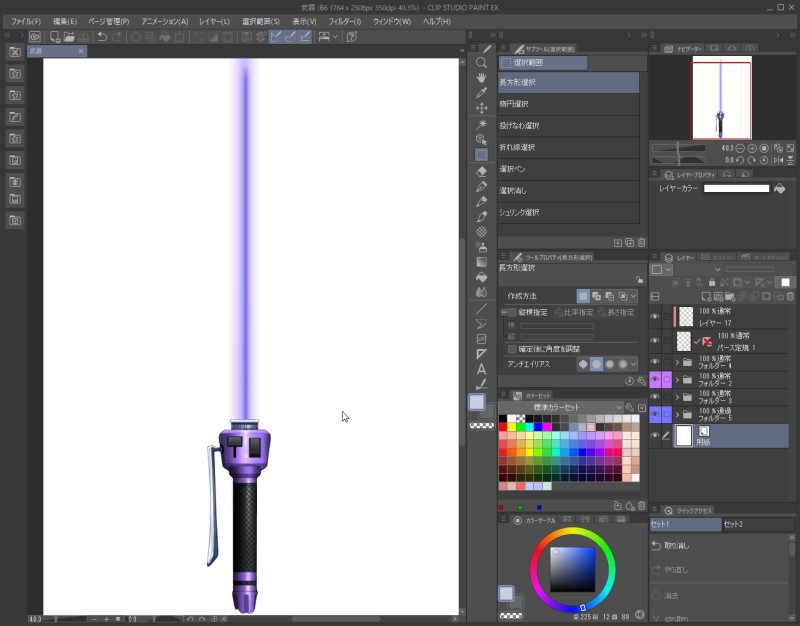
Task: Open レイヤー(L) menu
Action: click(x=214, y=21)
